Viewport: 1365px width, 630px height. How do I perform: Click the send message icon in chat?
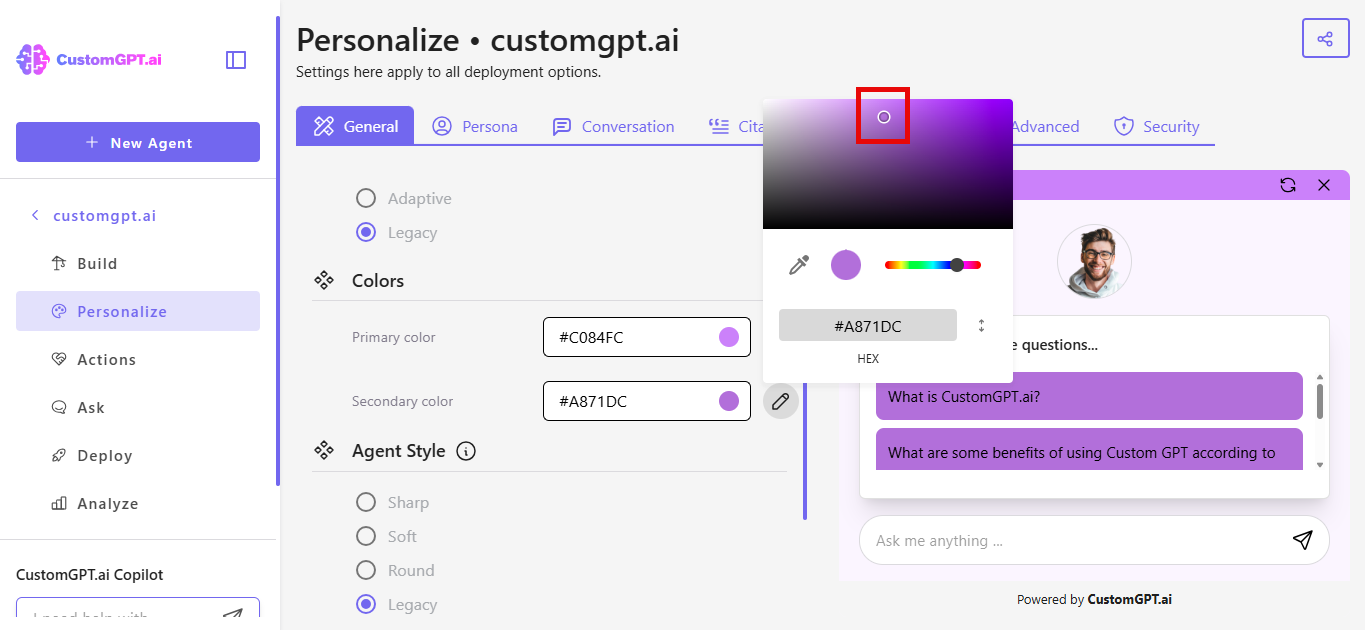(1302, 540)
